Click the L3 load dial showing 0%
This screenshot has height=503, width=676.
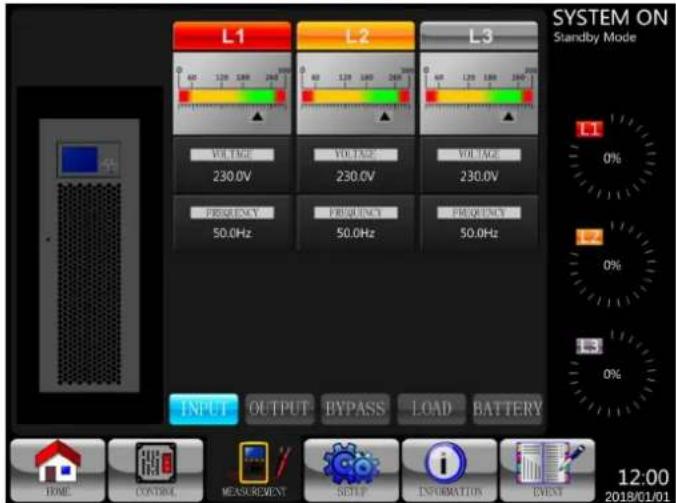613,373
